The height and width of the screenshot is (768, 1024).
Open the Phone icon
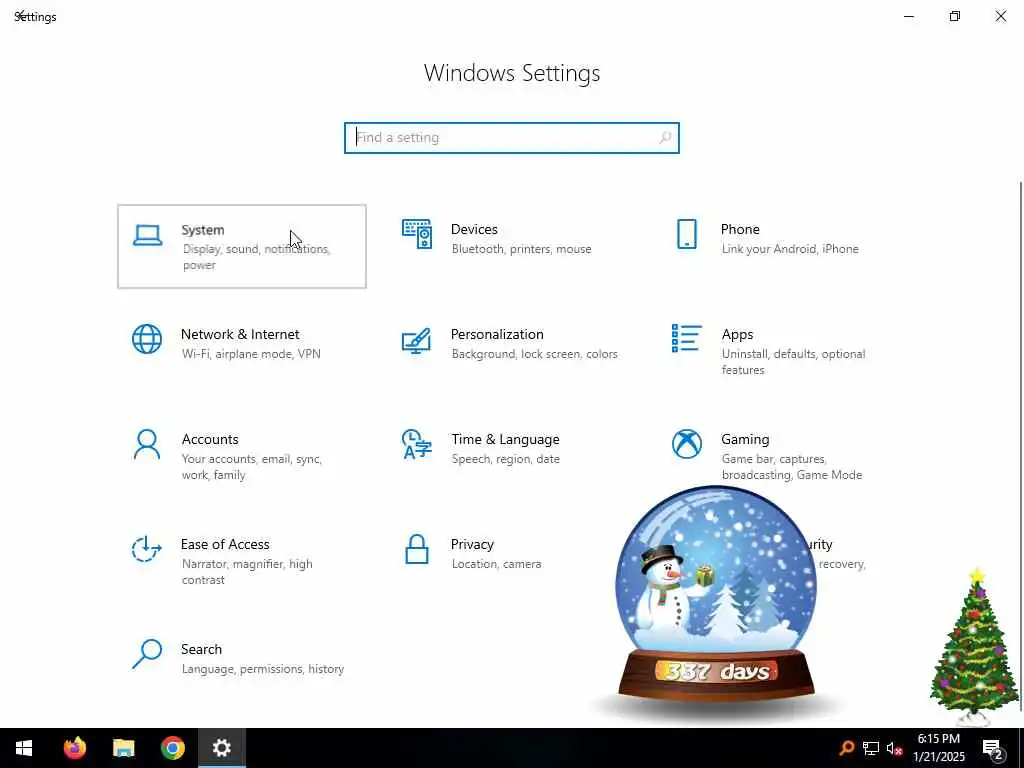(686, 234)
